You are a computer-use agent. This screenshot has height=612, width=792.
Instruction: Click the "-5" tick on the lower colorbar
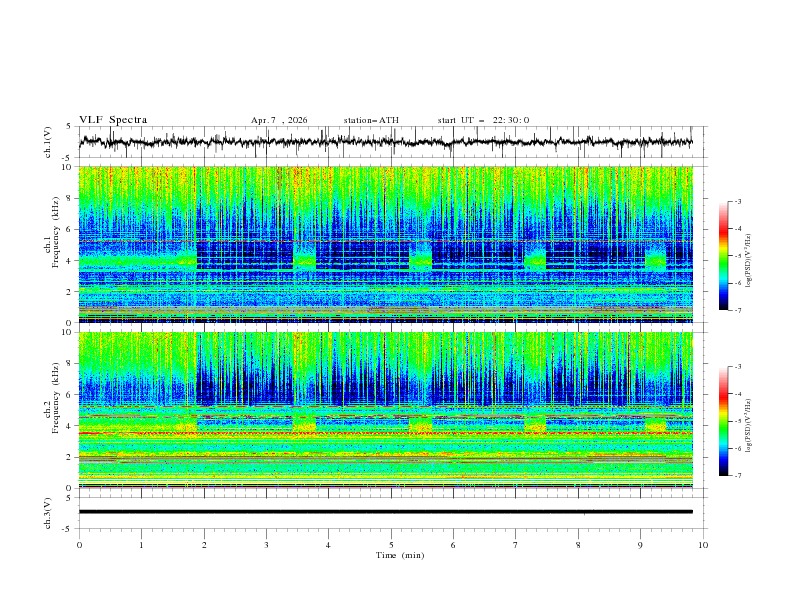click(x=737, y=421)
